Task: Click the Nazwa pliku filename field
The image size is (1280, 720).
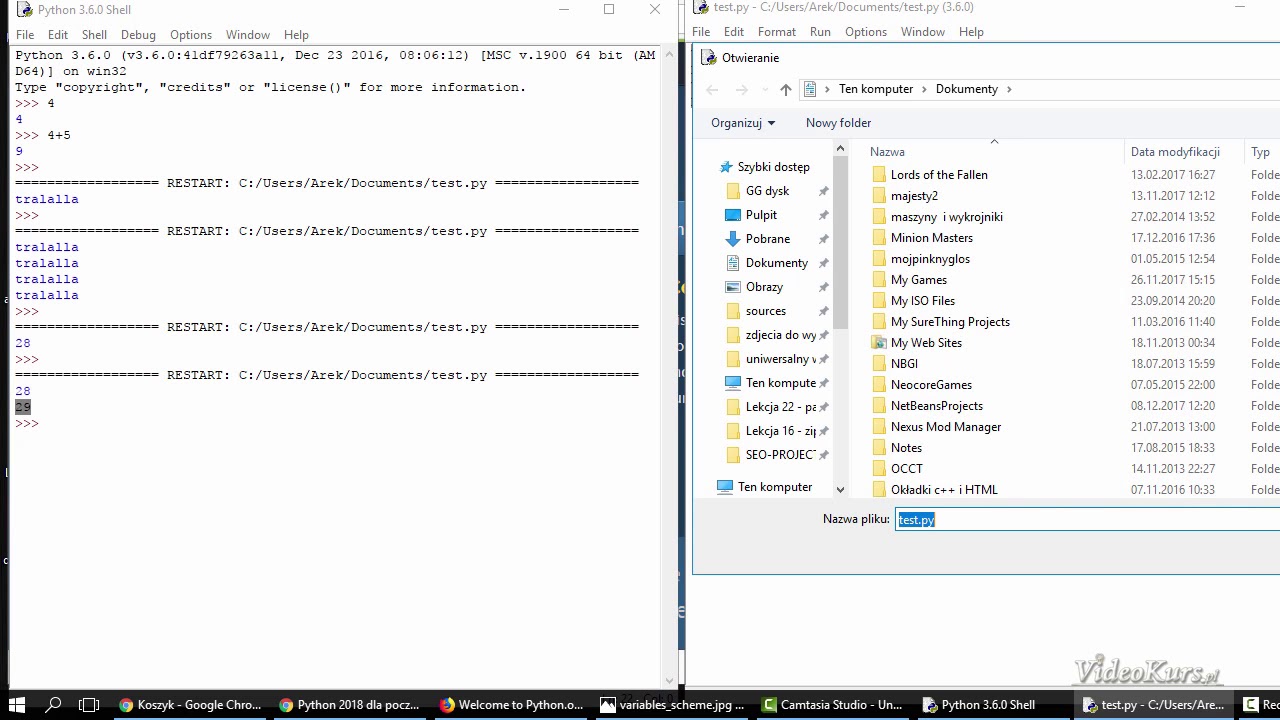Action: [1088, 519]
